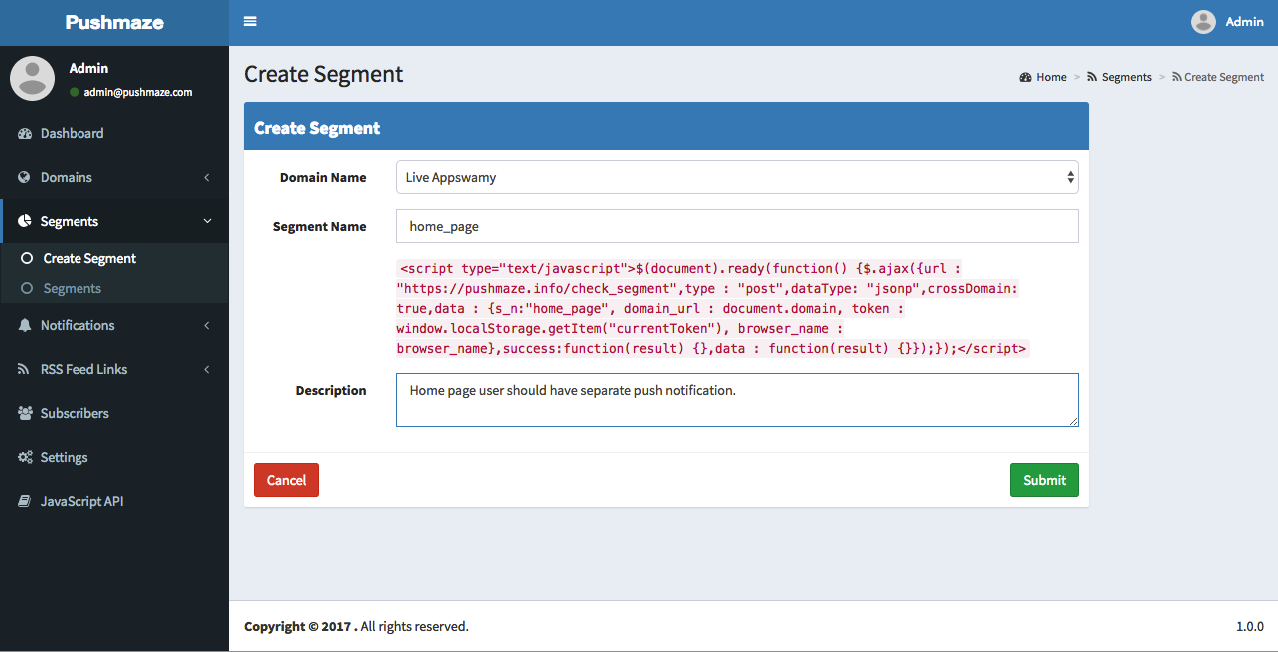The image size is (1278, 652).
Task: Click the circle icon beside Segments submenu
Action: coord(27,288)
